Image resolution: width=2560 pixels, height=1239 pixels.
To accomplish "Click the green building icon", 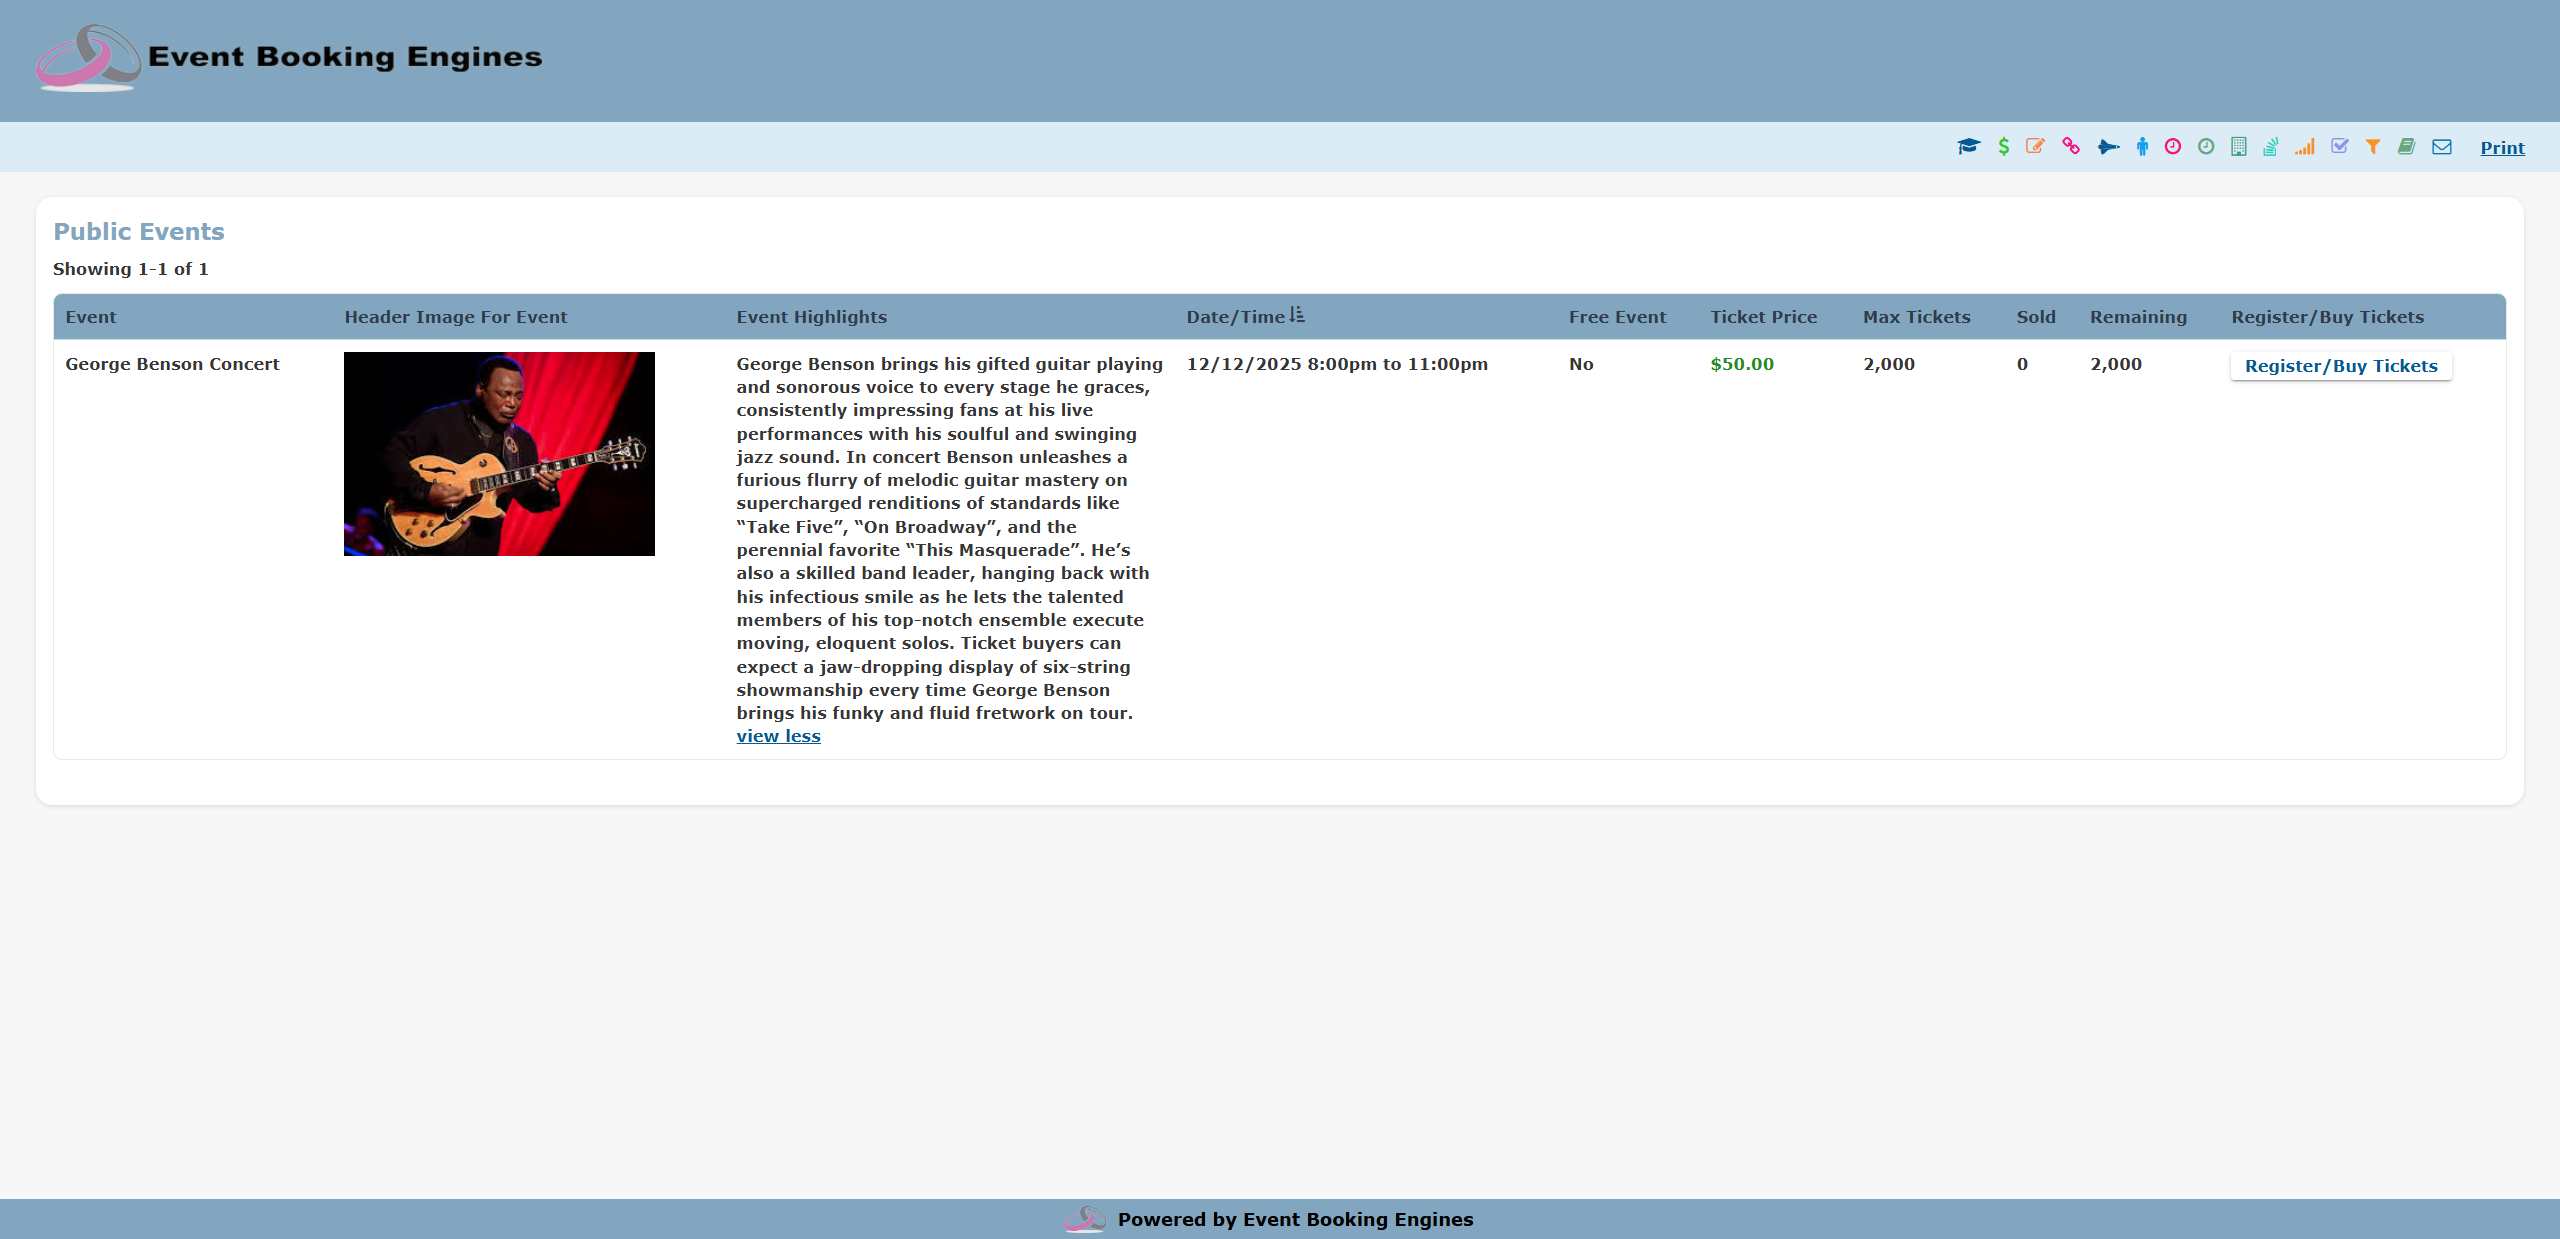I will click(2239, 147).
